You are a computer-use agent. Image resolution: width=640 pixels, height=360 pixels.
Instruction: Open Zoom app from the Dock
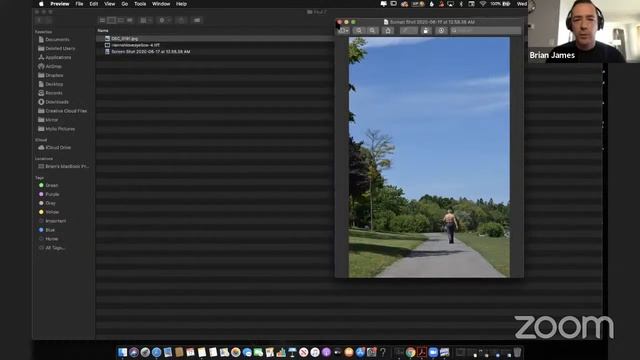[433, 352]
